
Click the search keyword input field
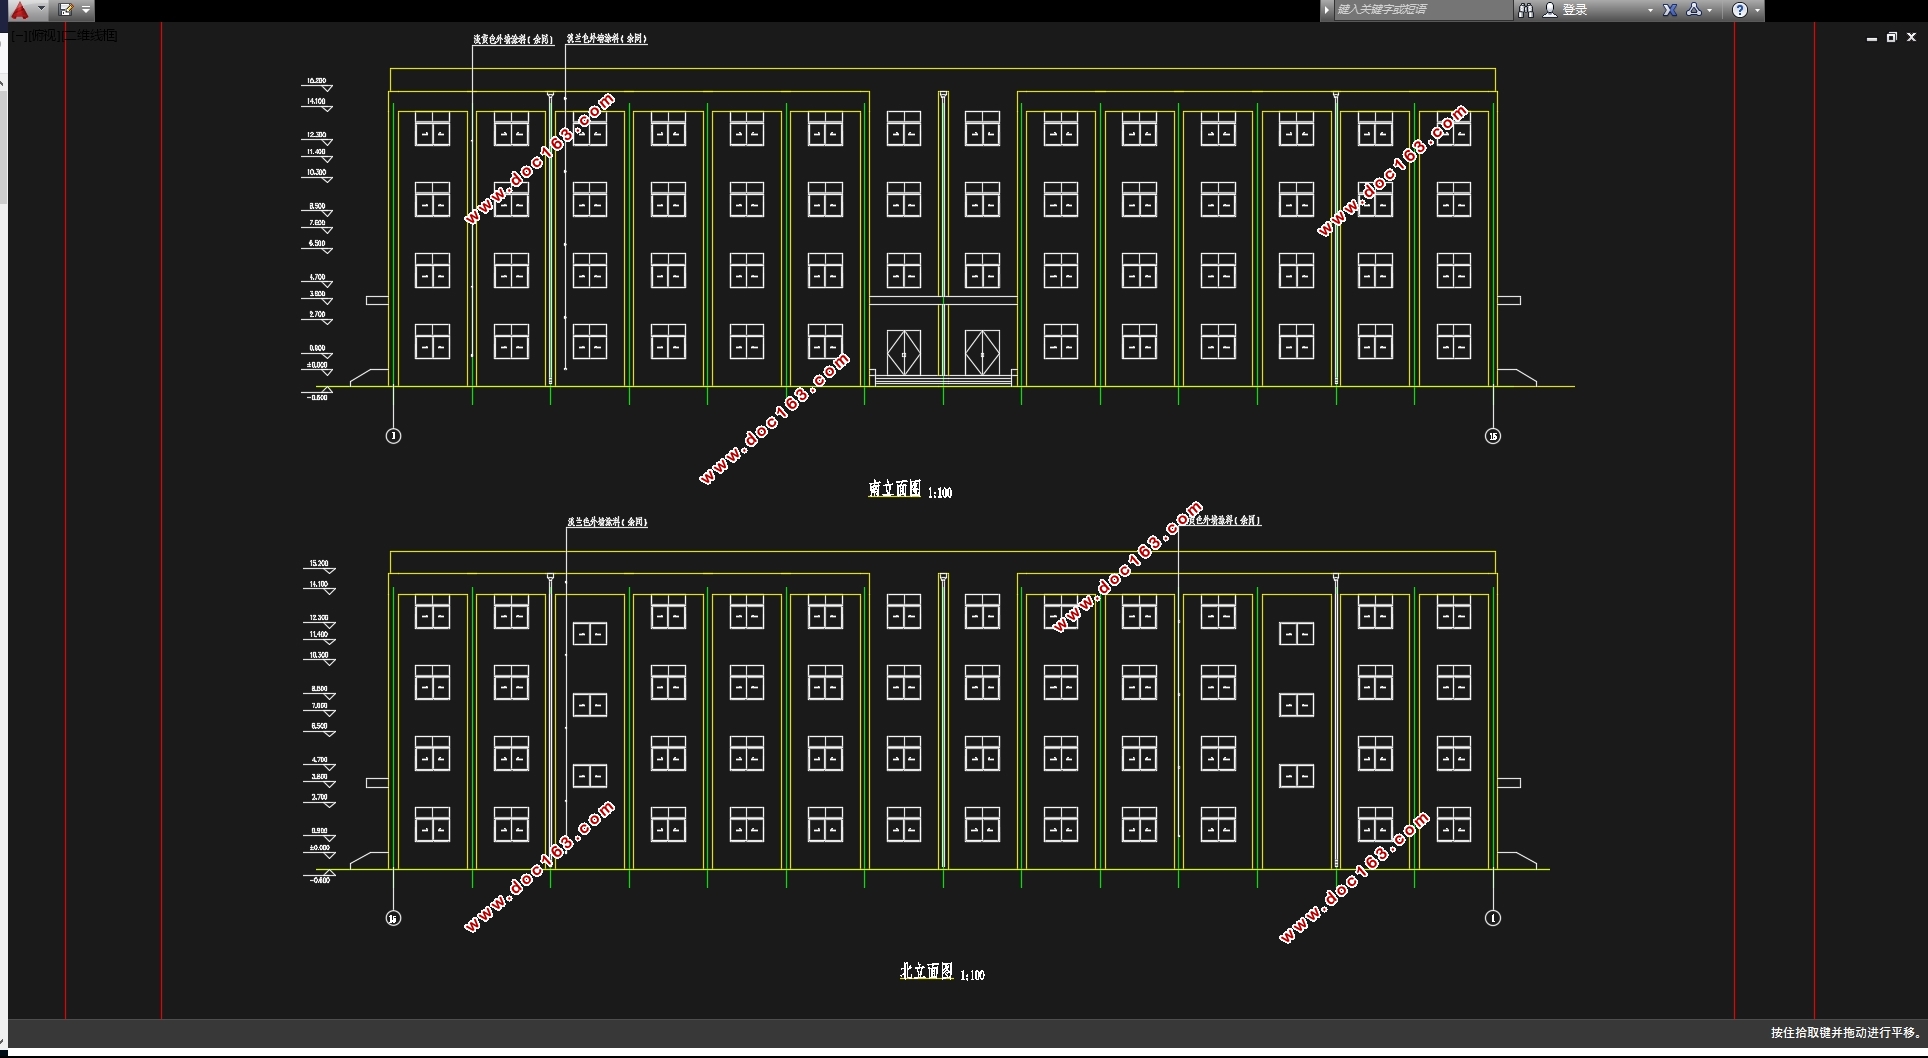click(1422, 10)
